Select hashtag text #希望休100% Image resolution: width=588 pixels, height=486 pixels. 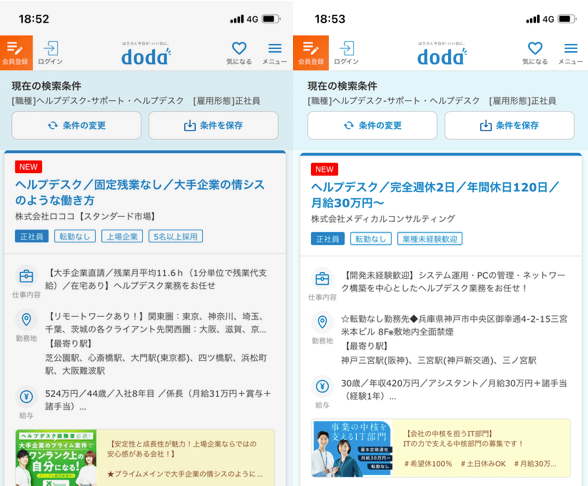tap(428, 464)
